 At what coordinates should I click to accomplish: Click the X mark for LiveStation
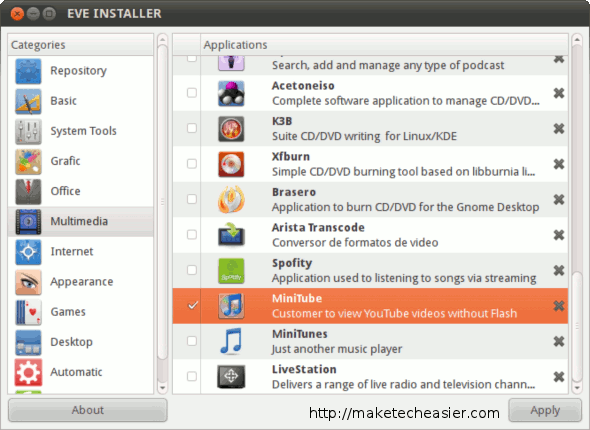pyautogui.click(x=559, y=377)
